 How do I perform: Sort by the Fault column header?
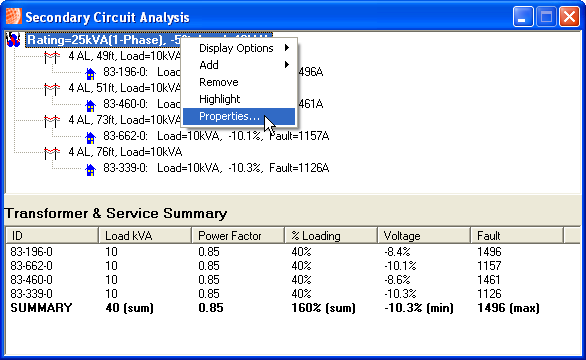coord(517,236)
